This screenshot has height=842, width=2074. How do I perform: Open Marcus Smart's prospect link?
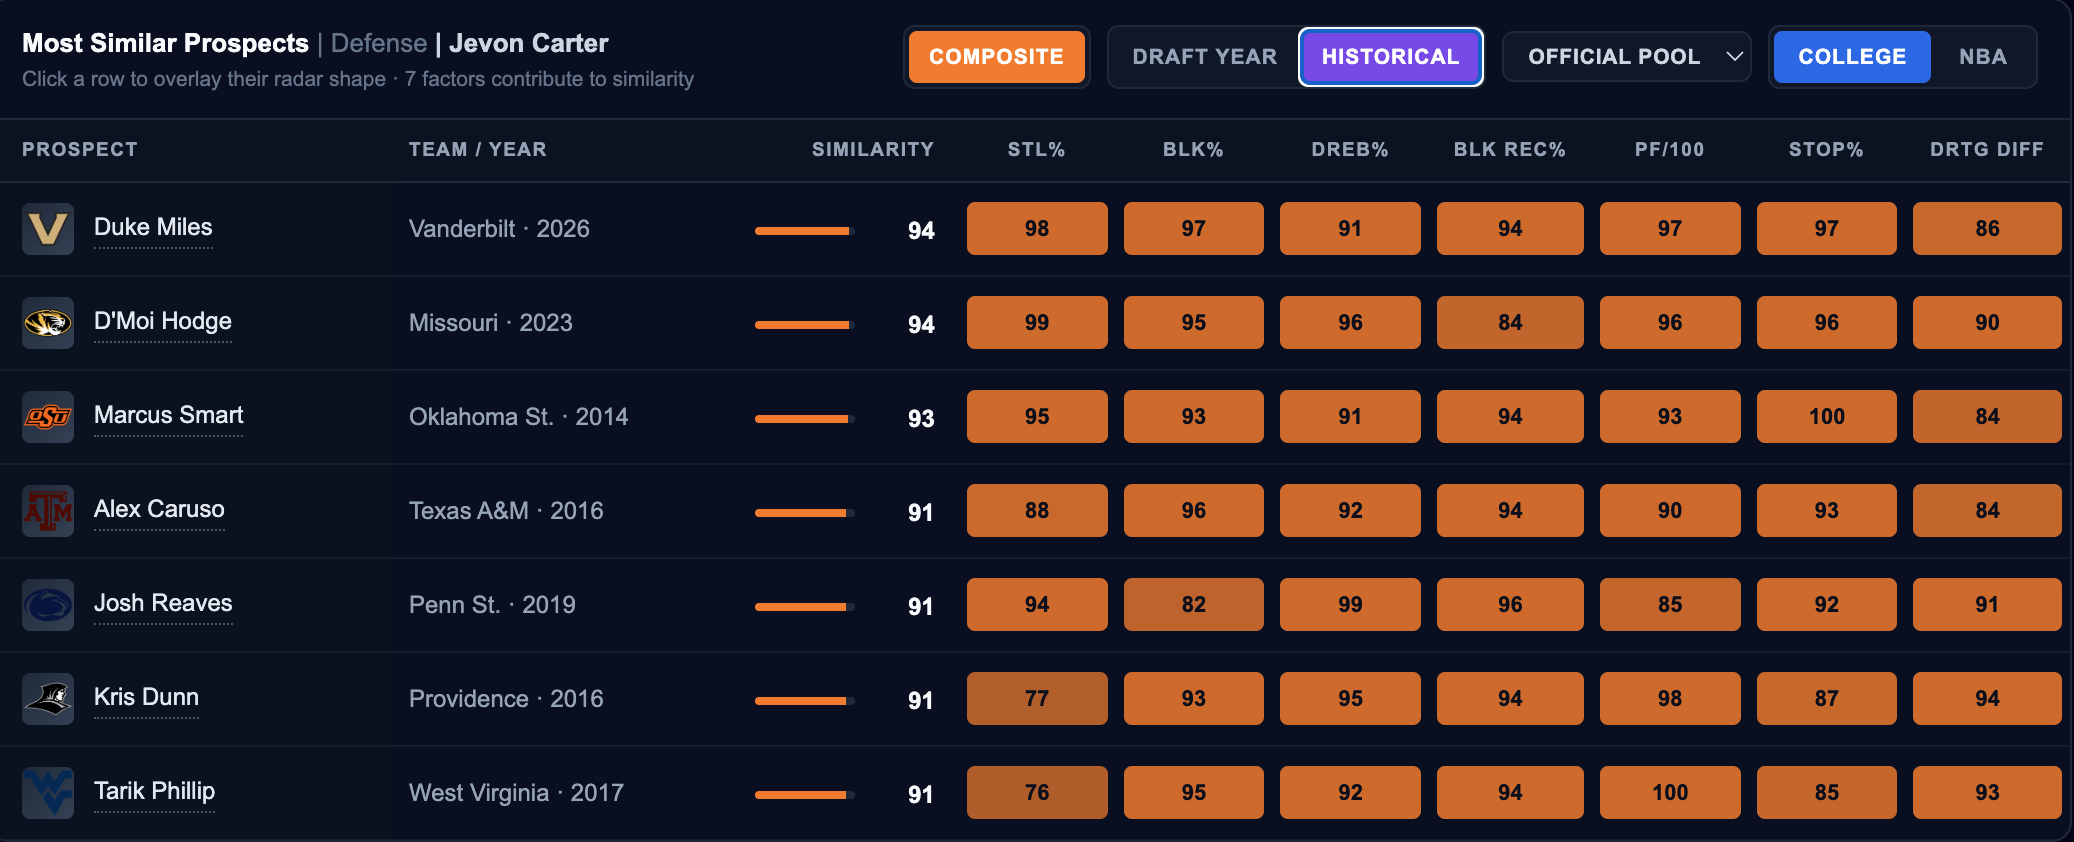click(169, 415)
